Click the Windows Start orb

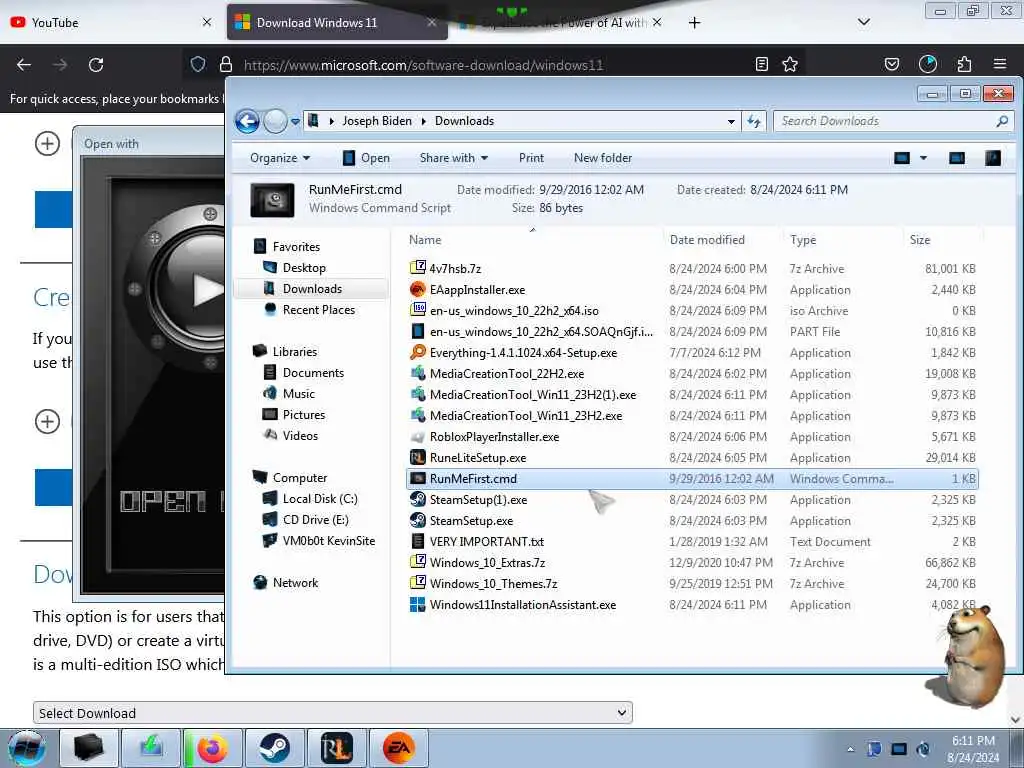26,748
